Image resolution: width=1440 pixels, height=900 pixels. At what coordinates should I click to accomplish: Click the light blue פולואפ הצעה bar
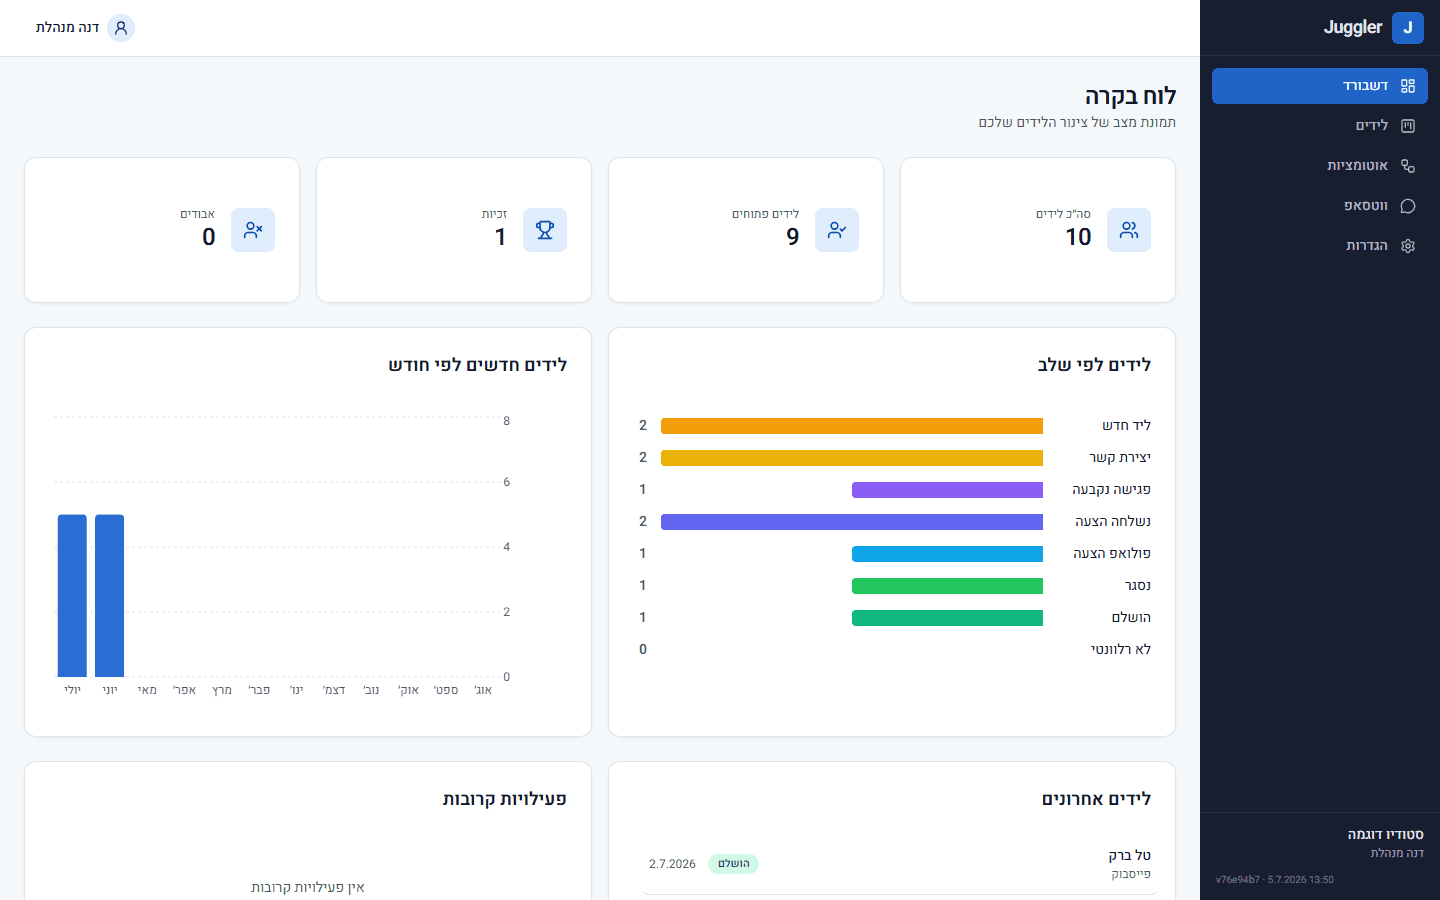pyautogui.click(x=947, y=554)
